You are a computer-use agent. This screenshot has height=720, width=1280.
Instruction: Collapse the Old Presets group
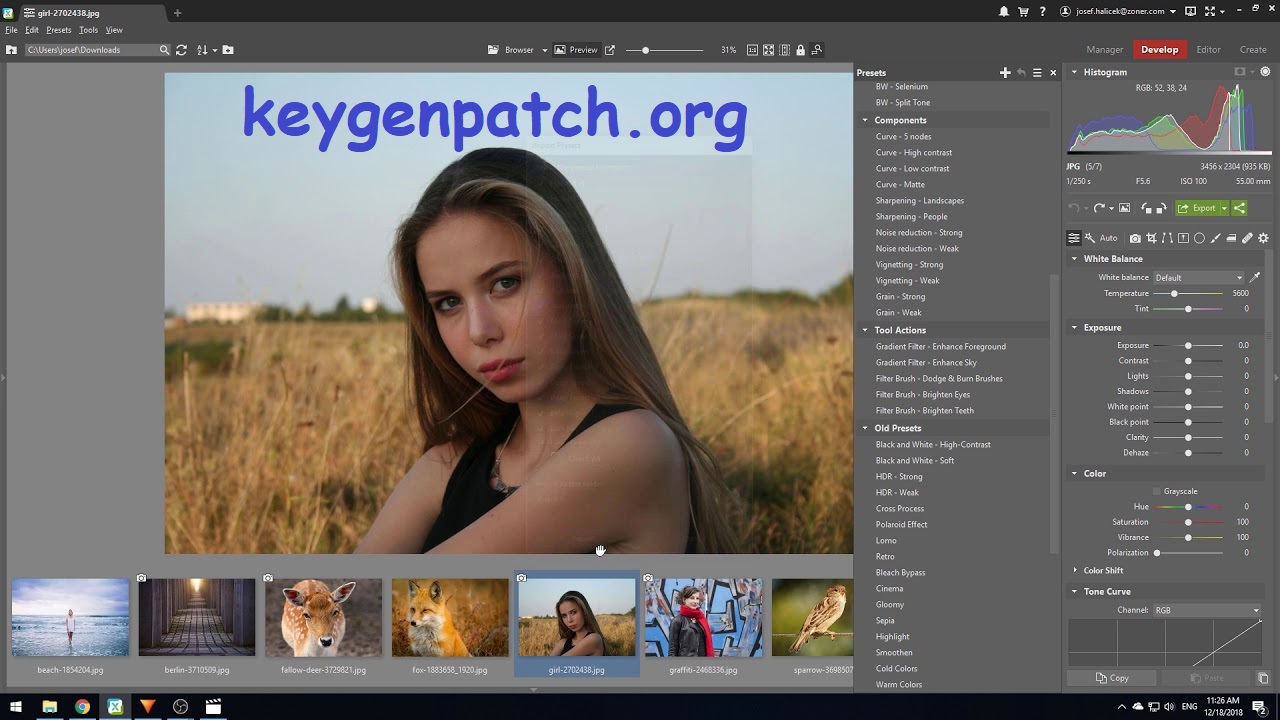point(866,428)
